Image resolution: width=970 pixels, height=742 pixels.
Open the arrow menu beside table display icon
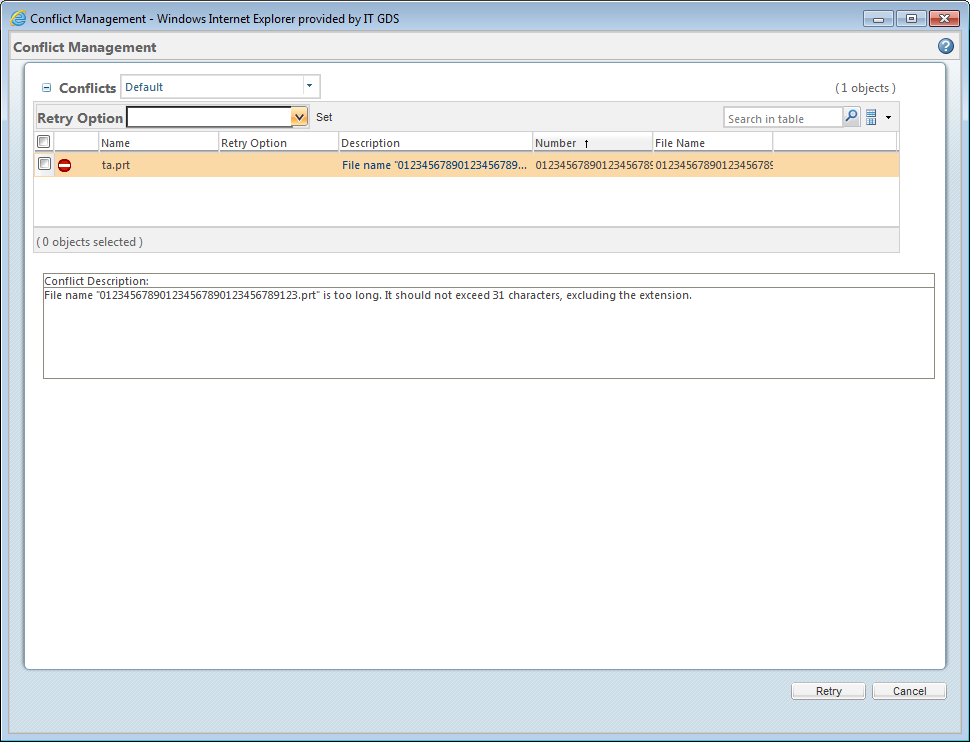pos(887,117)
